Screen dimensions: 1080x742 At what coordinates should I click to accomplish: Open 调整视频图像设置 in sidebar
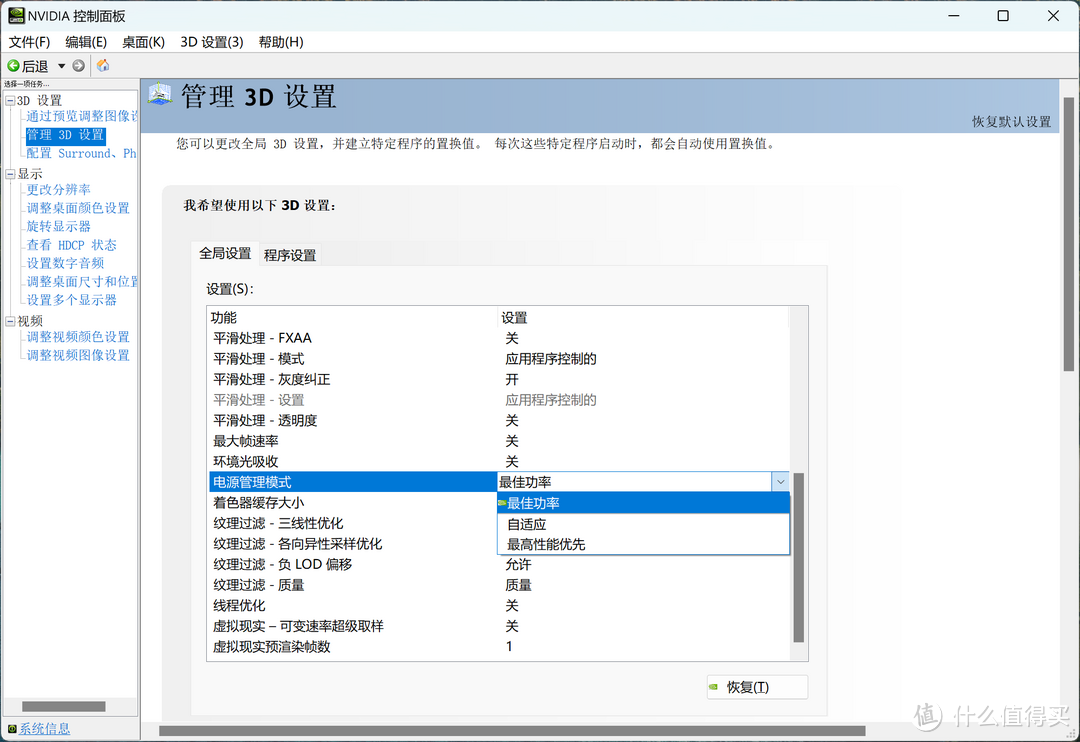coord(78,355)
